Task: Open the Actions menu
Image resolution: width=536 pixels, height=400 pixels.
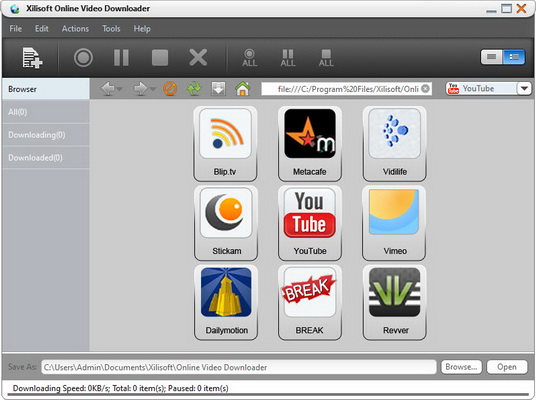Action: pos(75,29)
